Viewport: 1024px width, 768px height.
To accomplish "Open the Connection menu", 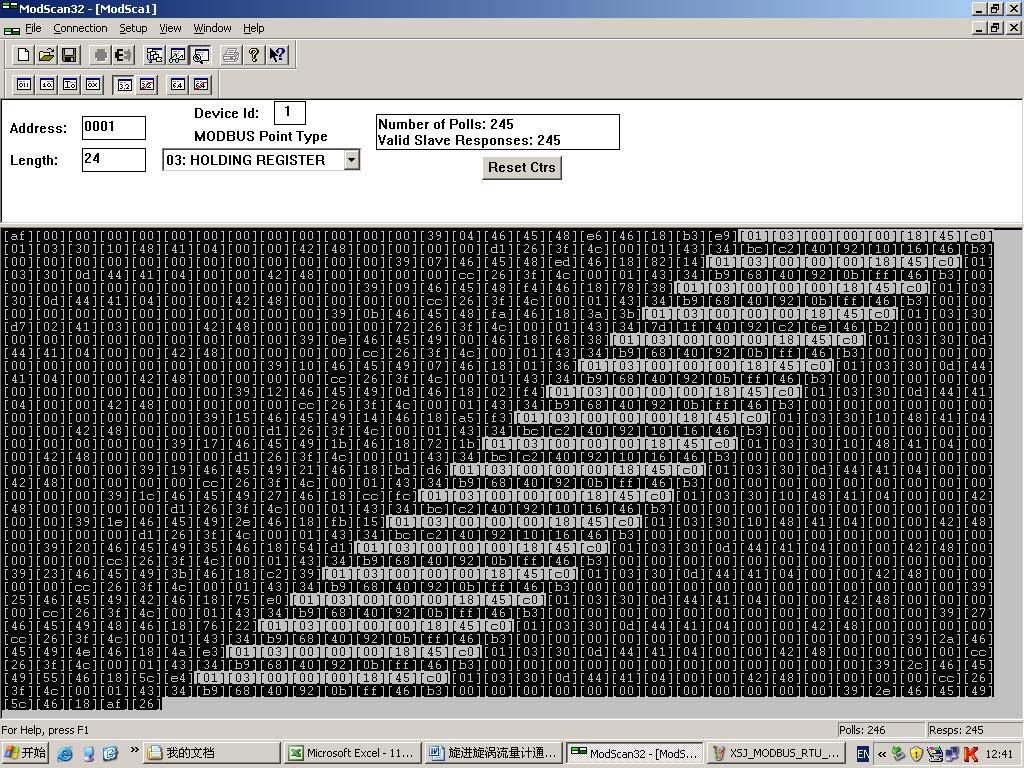I will coord(80,28).
